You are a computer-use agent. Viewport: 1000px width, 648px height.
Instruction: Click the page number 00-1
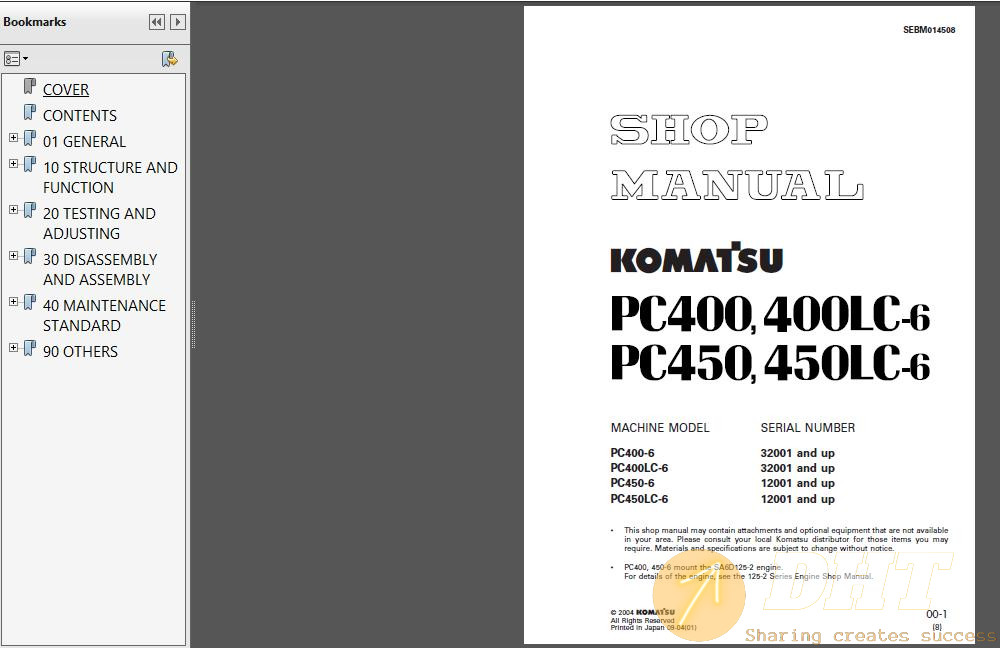pyautogui.click(x=936, y=614)
